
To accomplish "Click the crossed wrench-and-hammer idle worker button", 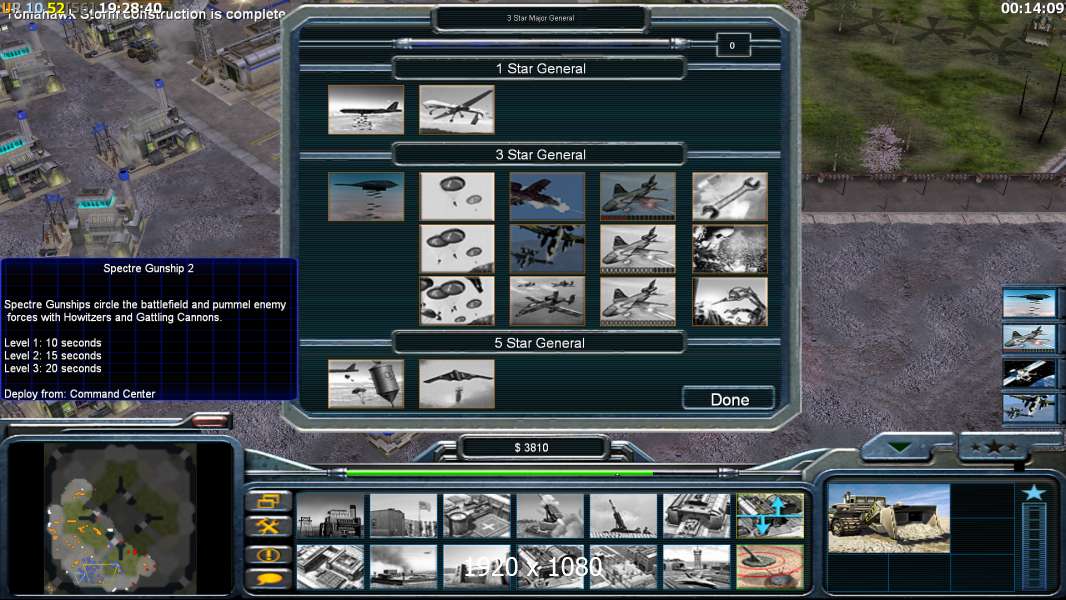I will coord(268,526).
